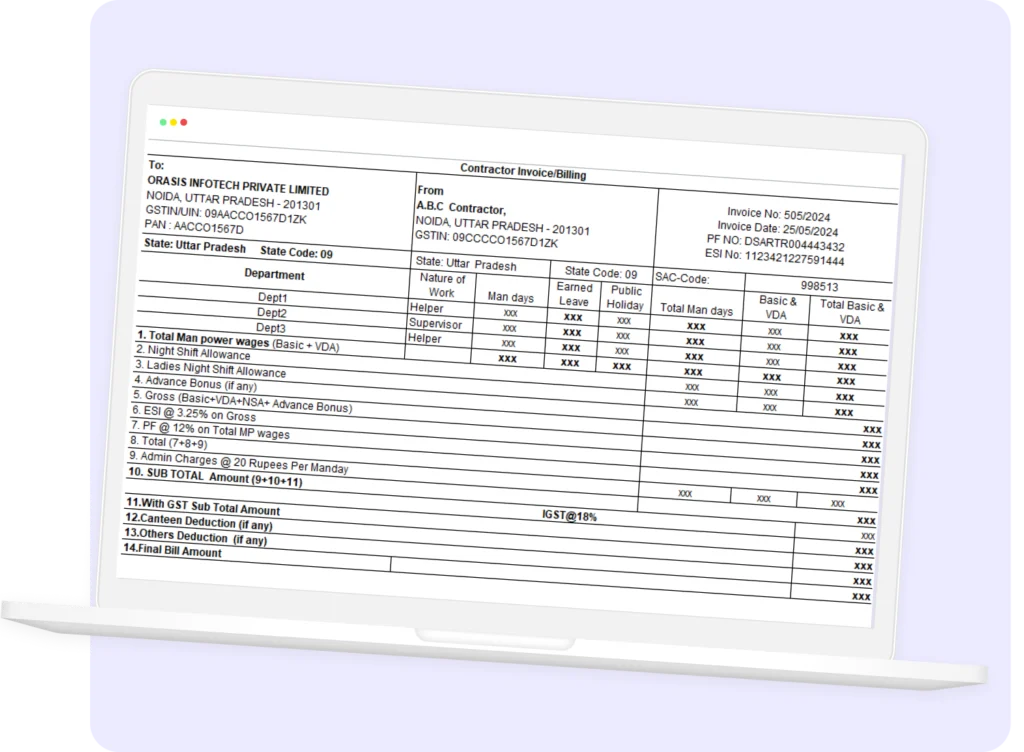Click '13.Others Deduction (if any)' row
The width and height of the screenshot is (1024, 752).
tap(195, 536)
